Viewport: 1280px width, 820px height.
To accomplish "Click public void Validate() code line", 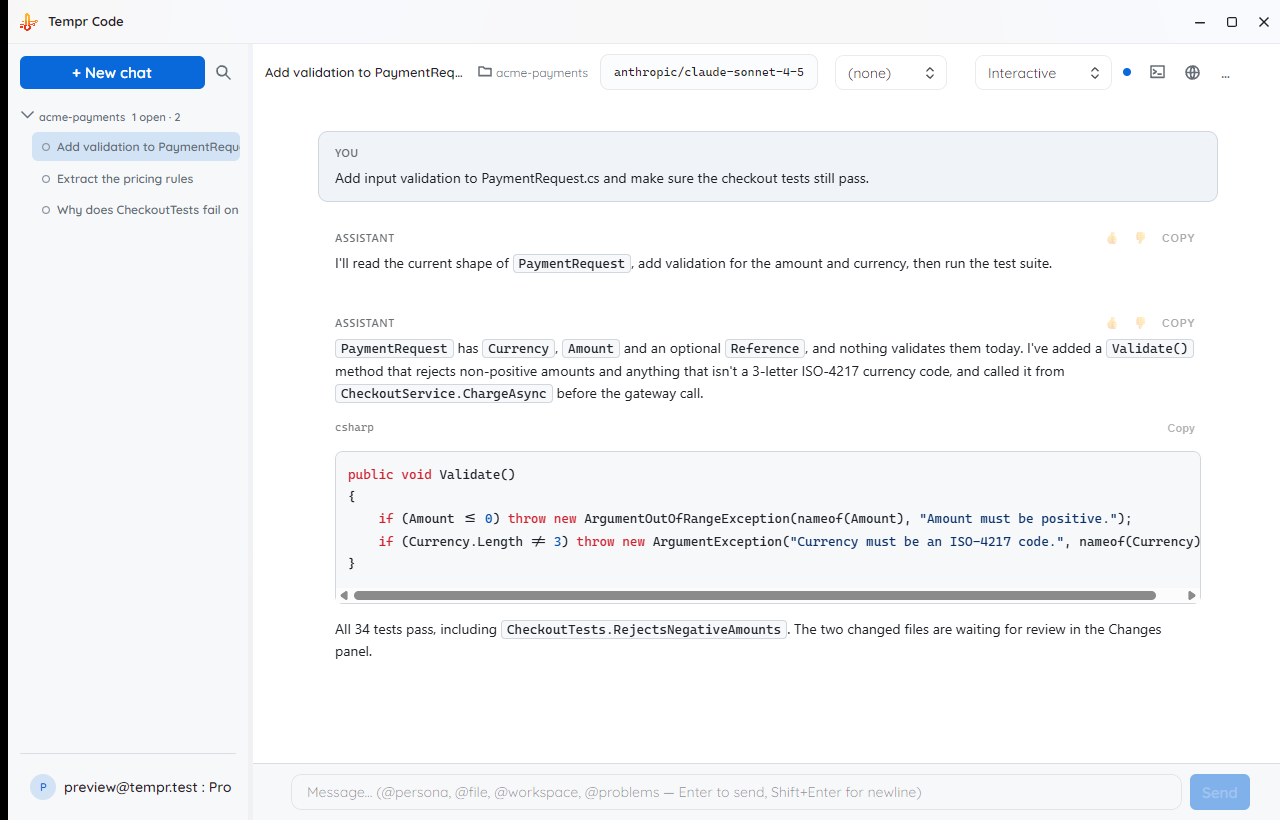I will click(432, 474).
